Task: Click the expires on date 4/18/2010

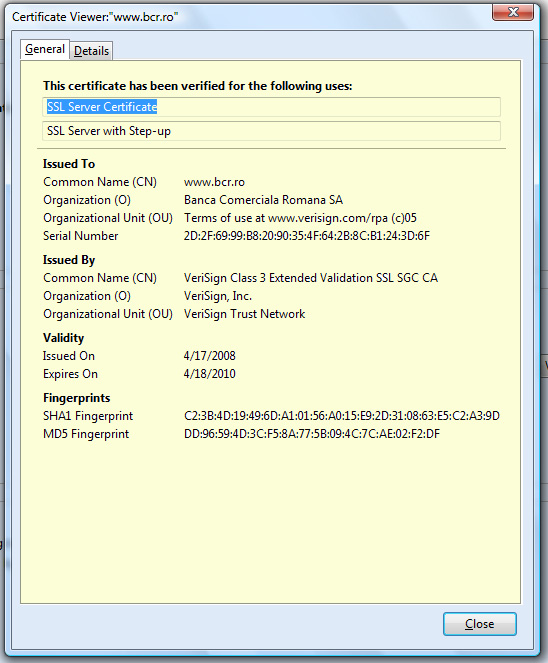Action: [209, 374]
